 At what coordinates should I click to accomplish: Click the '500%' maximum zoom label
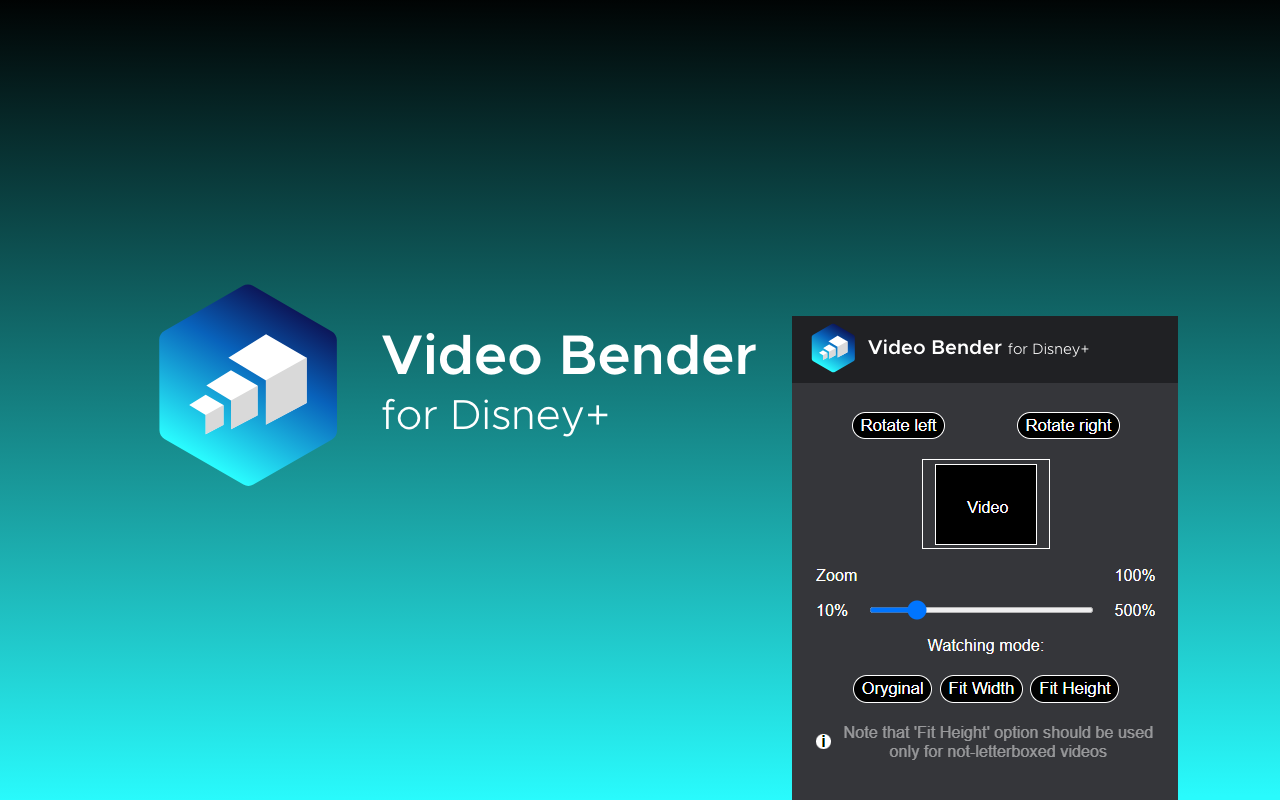pos(1135,610)
